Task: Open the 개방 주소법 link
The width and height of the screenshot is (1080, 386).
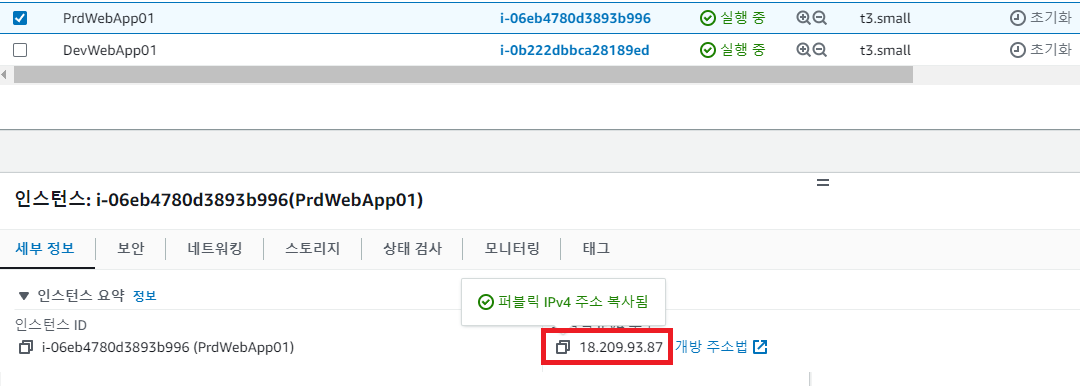Action: (x=712, y=347)
